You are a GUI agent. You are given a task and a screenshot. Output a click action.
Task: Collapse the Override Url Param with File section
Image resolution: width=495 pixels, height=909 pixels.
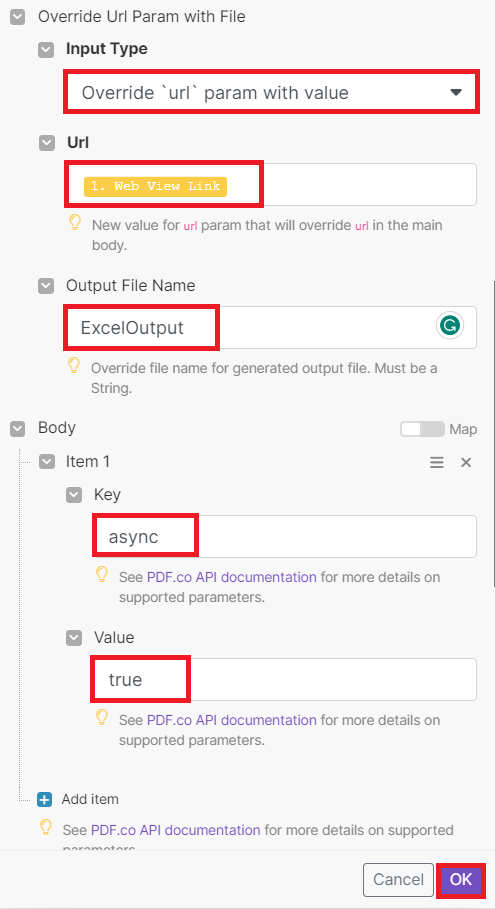click(x=18, y=17)
